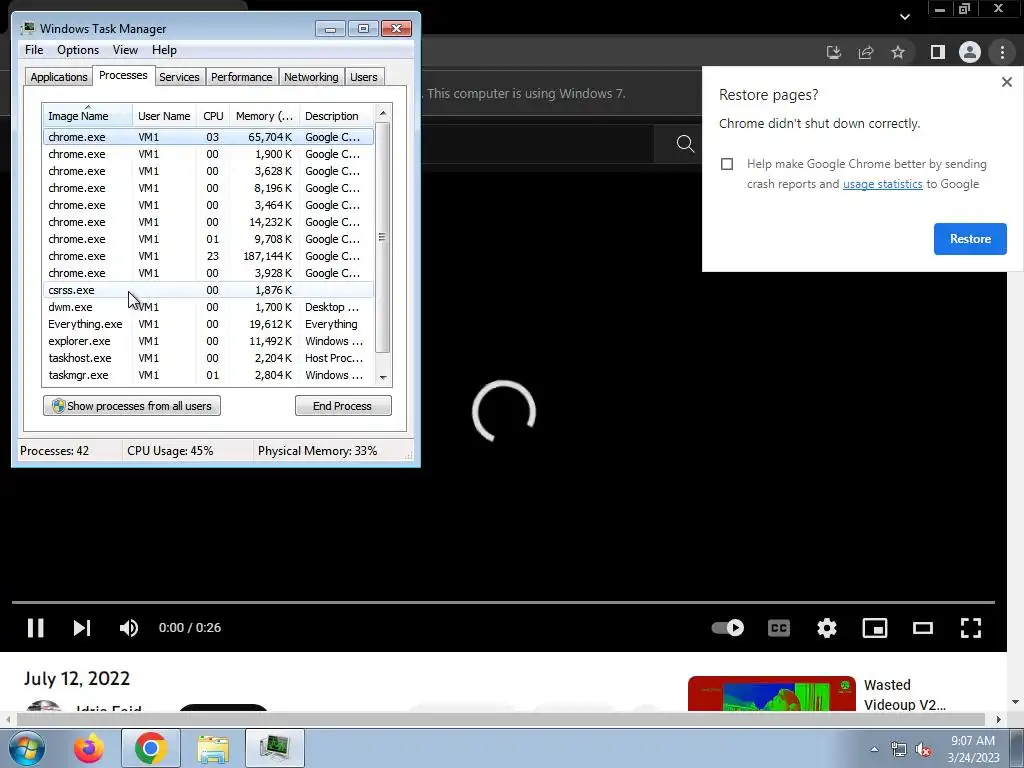Open Task Manager Help menu
This screenshot has width=1024, height=768.
click(164, 50)
